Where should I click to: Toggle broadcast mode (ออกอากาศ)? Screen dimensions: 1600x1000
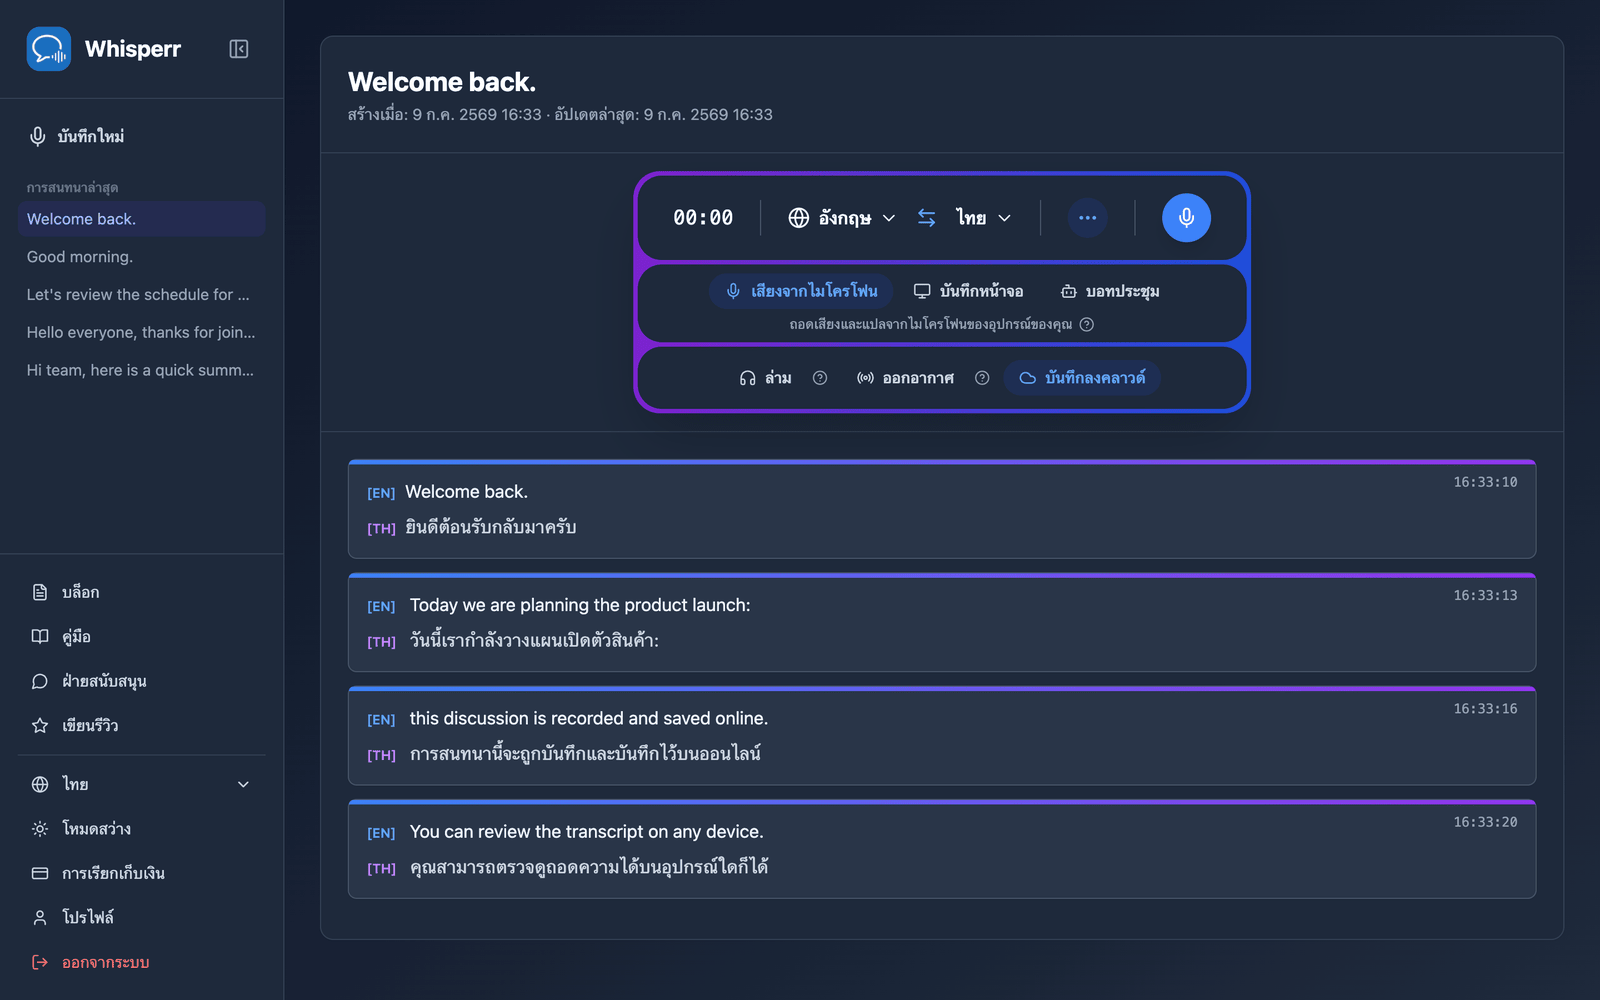[x=905, y=378]
